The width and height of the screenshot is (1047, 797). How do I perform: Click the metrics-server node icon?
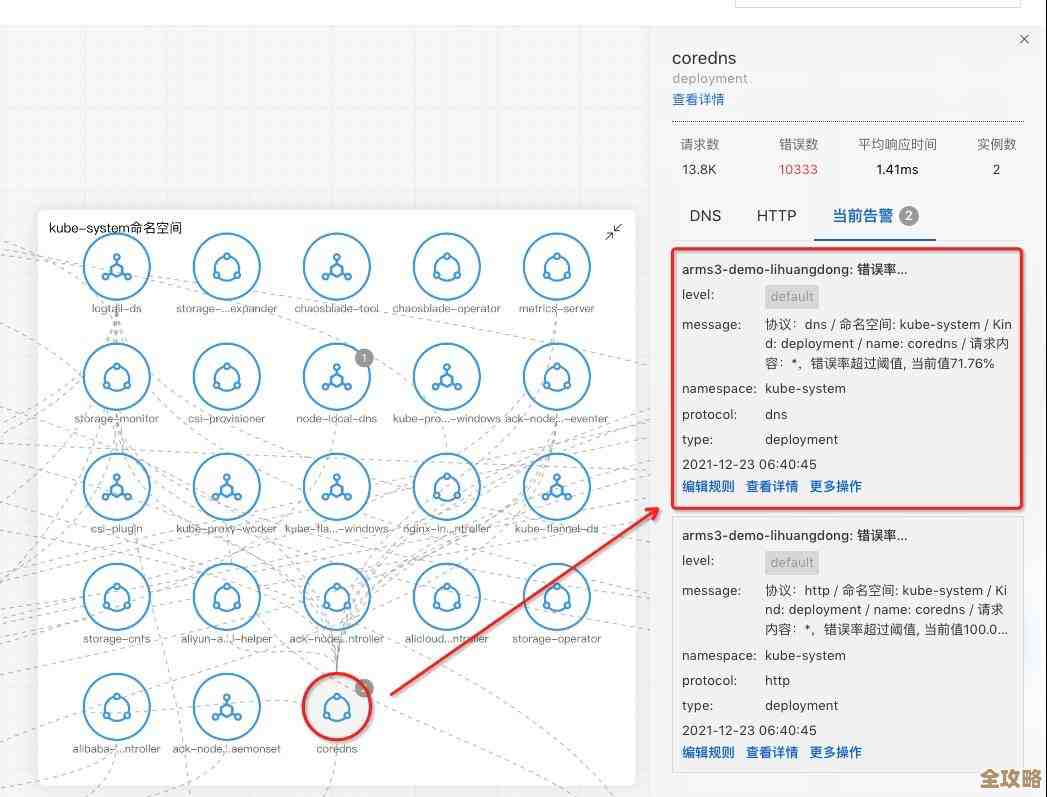click(556, 265)
